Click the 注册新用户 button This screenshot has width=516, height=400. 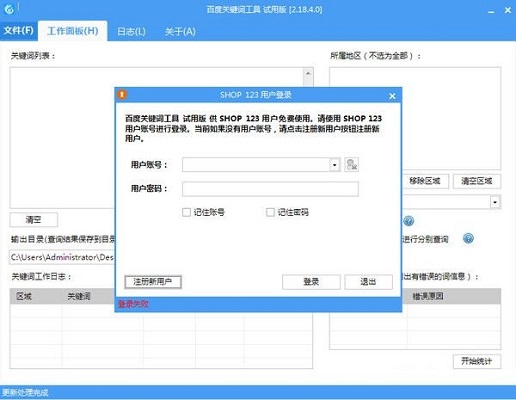[x=153, y=282]
